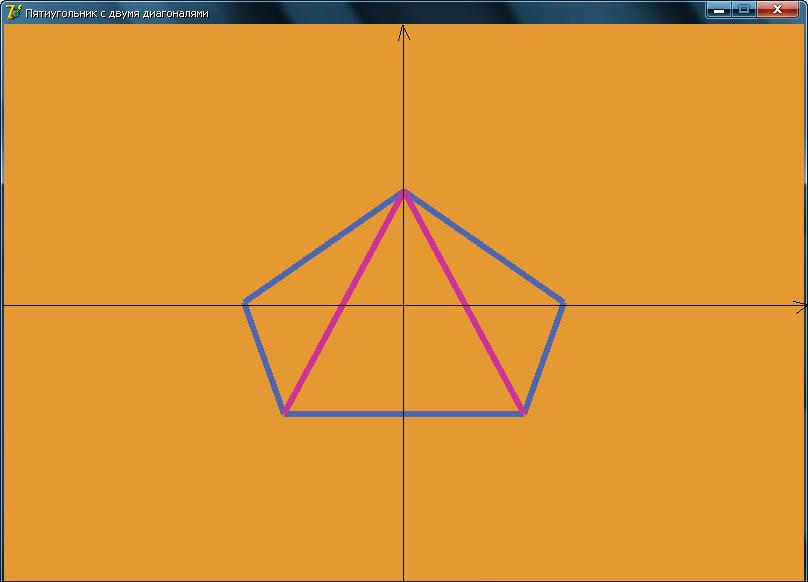Click the origin where the axes intersect
Screen dimensions: 808x582
(404, 306)
